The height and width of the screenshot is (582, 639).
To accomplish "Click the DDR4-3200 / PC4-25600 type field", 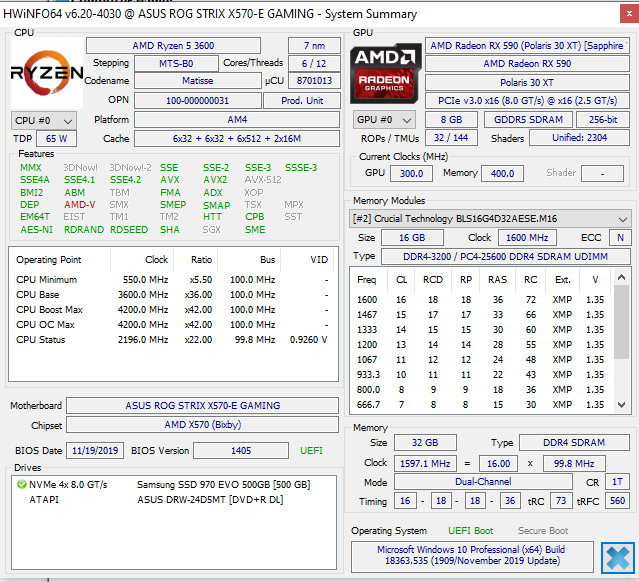I will 505,256.
